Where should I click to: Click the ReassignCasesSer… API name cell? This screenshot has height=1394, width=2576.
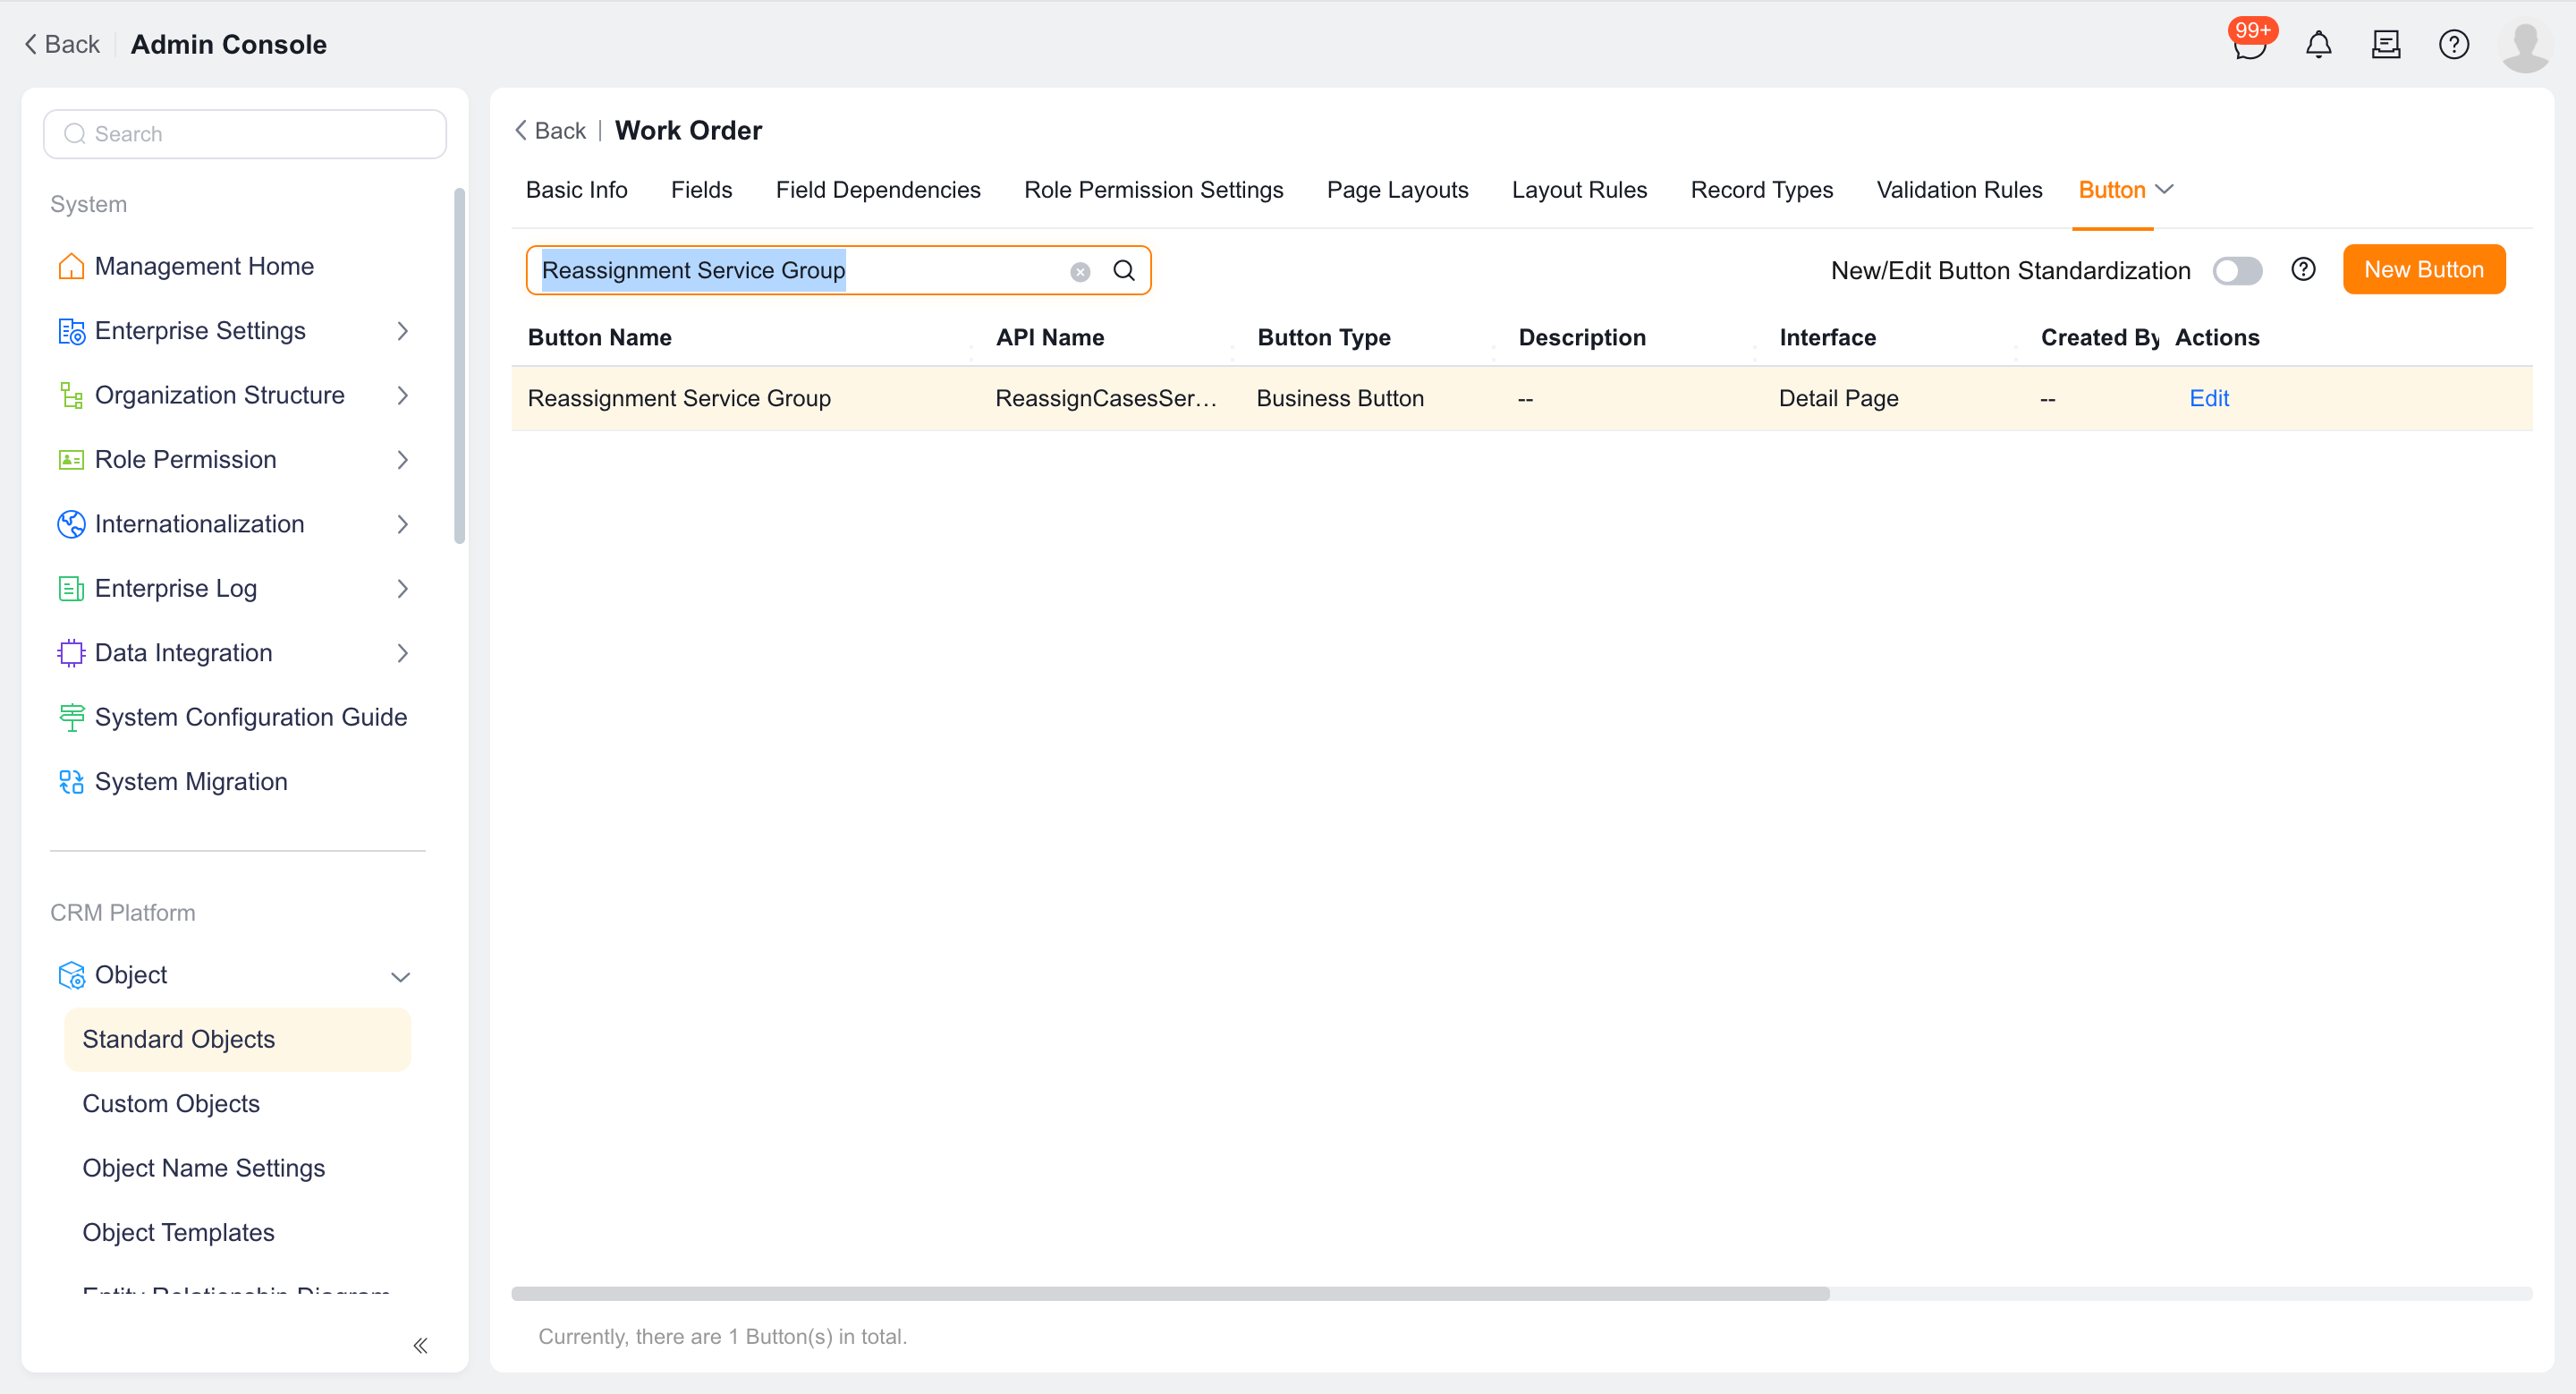point(1105,398)
